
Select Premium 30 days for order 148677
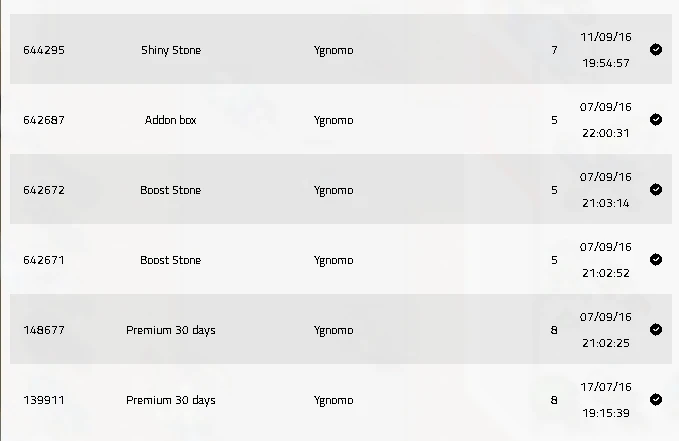pyautogui.click(x=171, y=330)
